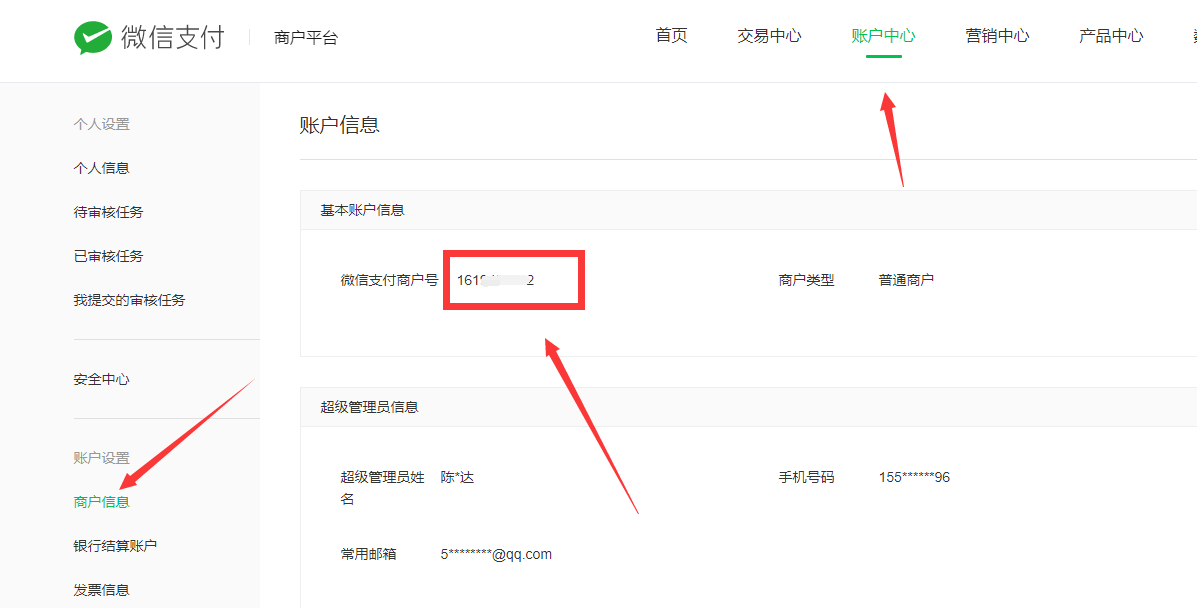Image resolution: width=1197 pixels, height=608 pixels.
Task: Click the masked 手机号码 value
Action: click(x=914, y=477)
